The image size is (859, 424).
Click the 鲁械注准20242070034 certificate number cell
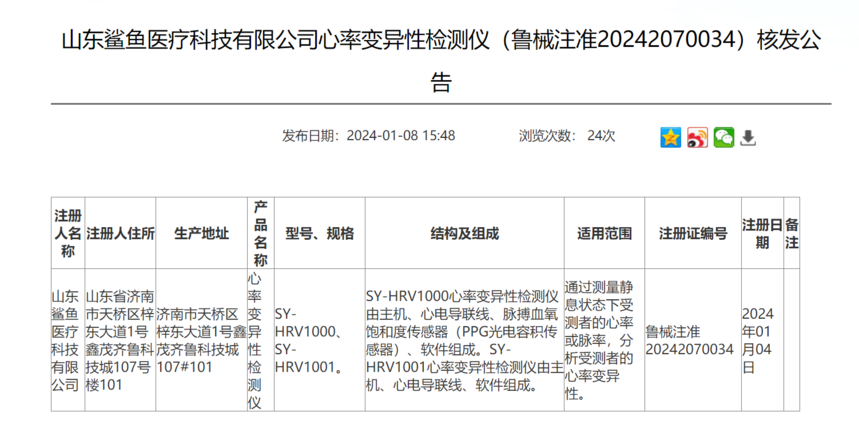(693, 340)
